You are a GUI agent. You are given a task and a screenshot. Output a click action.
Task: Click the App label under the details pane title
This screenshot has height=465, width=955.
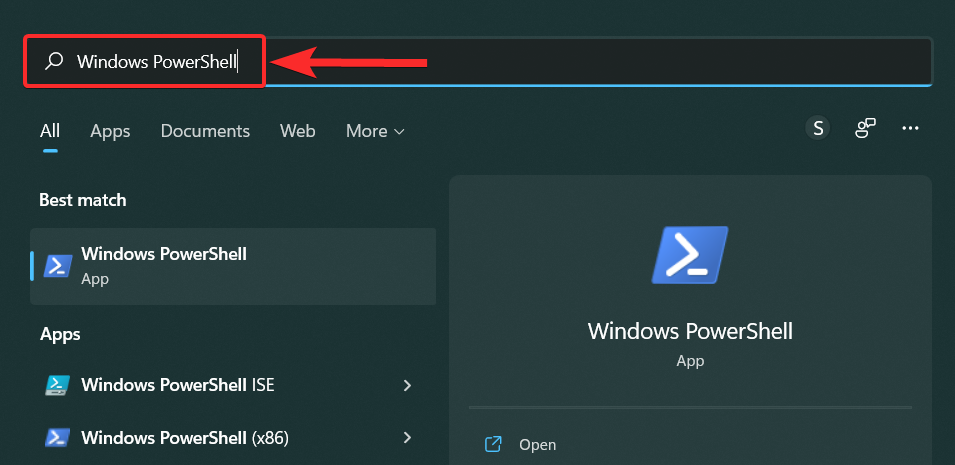[x=690, y=361]
